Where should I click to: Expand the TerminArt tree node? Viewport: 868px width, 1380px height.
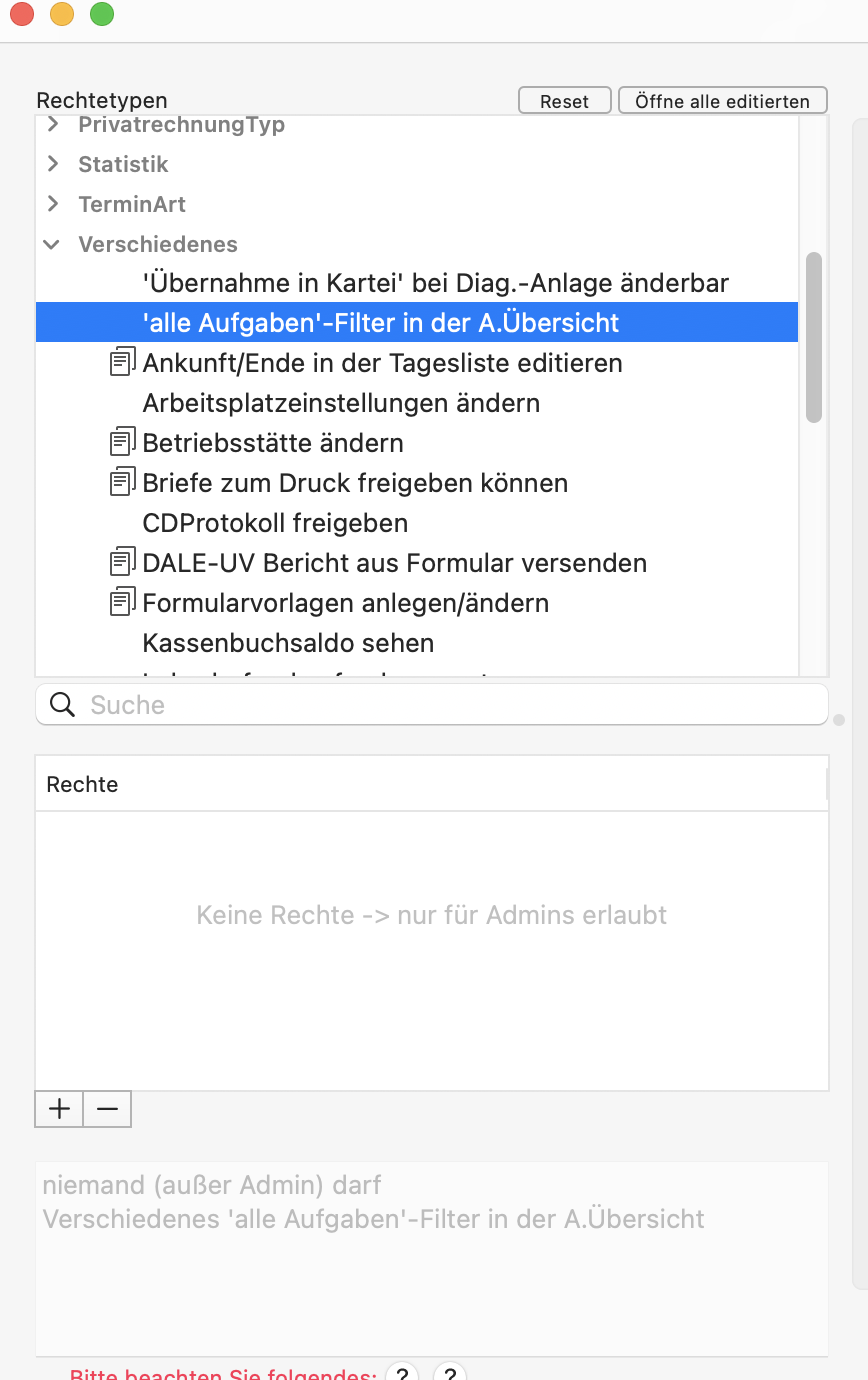tap(53, 204)
